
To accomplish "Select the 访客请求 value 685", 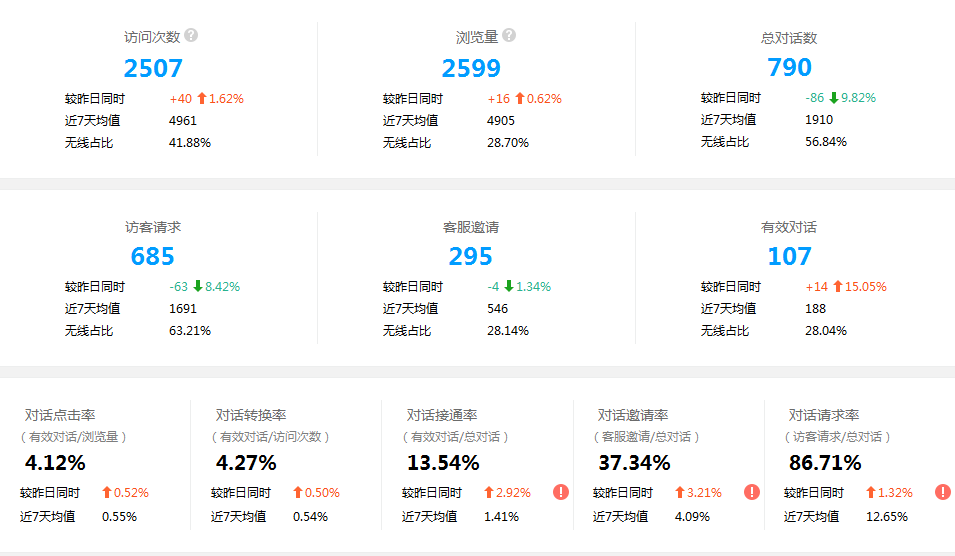I will (x=153, y=257).
